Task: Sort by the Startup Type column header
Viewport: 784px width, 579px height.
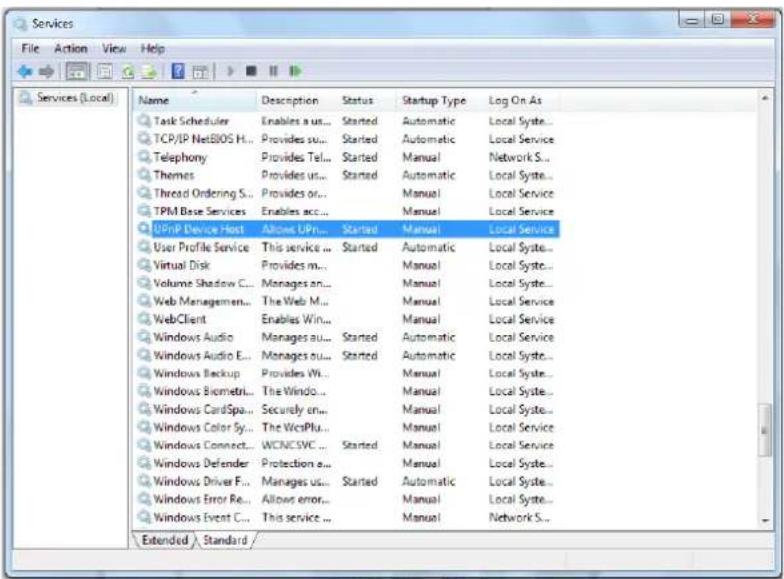Action: click(x=441, y=100)
